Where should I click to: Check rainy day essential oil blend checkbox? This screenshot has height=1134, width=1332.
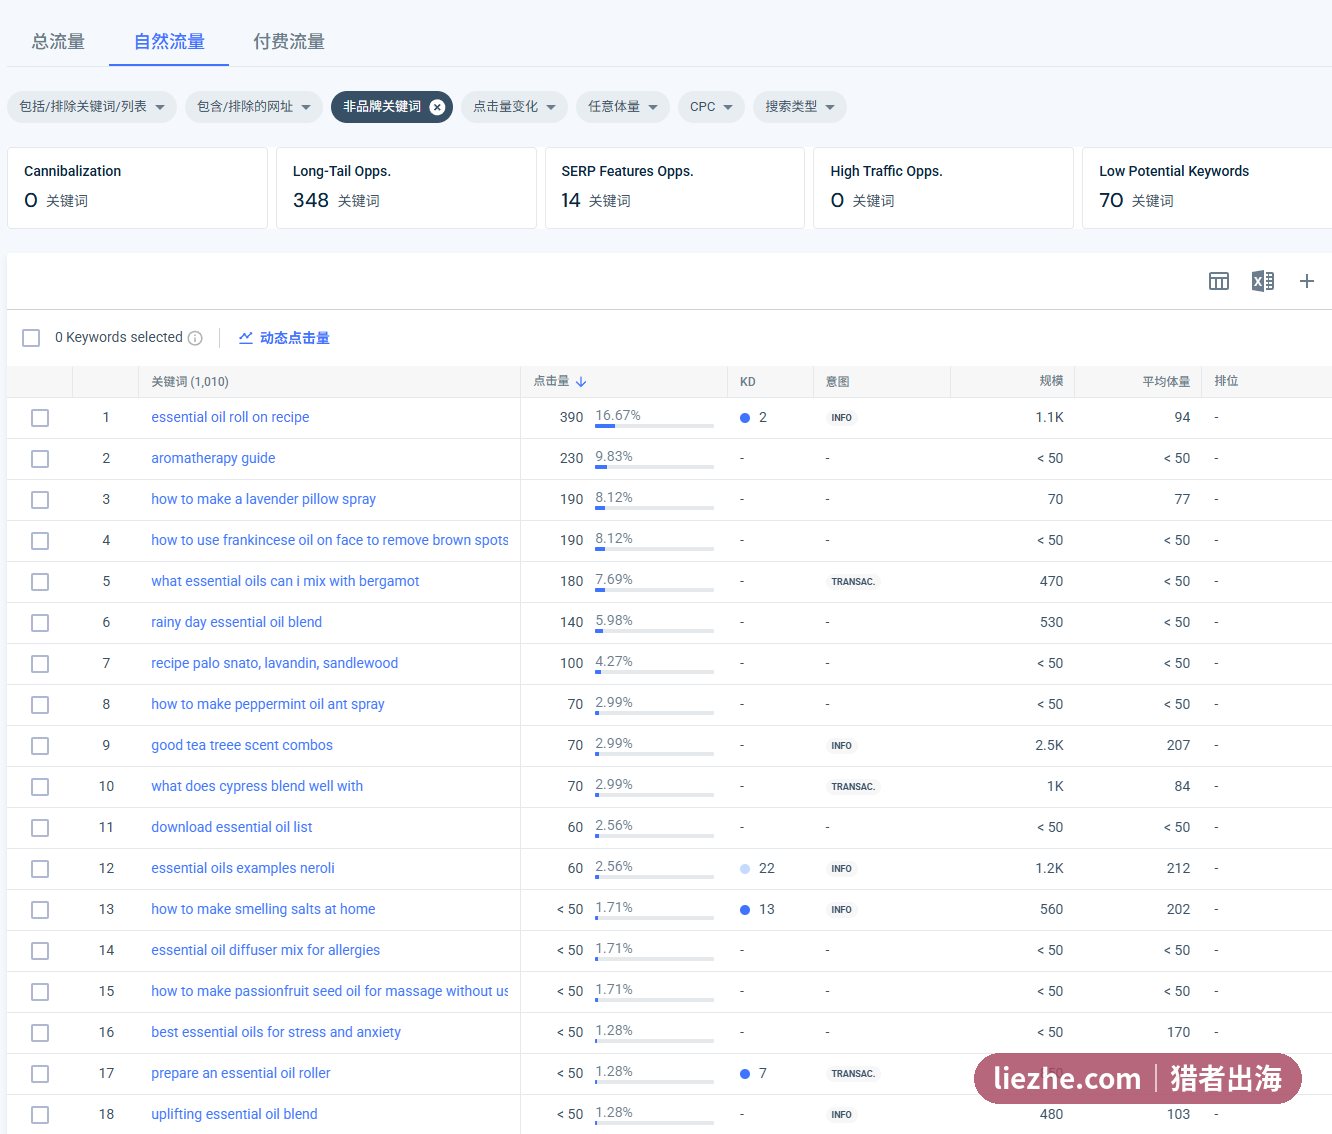tap(40, 623)
